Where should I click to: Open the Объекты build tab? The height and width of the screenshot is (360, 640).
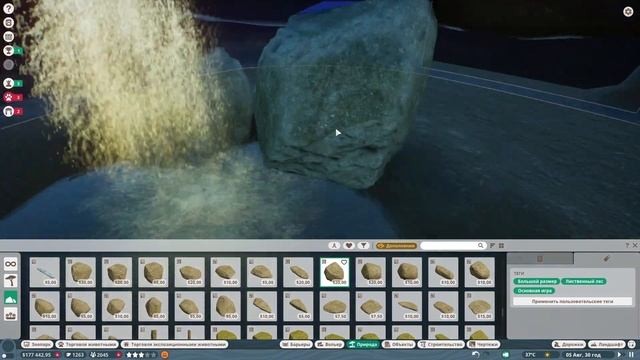click(x=398, y=344)
